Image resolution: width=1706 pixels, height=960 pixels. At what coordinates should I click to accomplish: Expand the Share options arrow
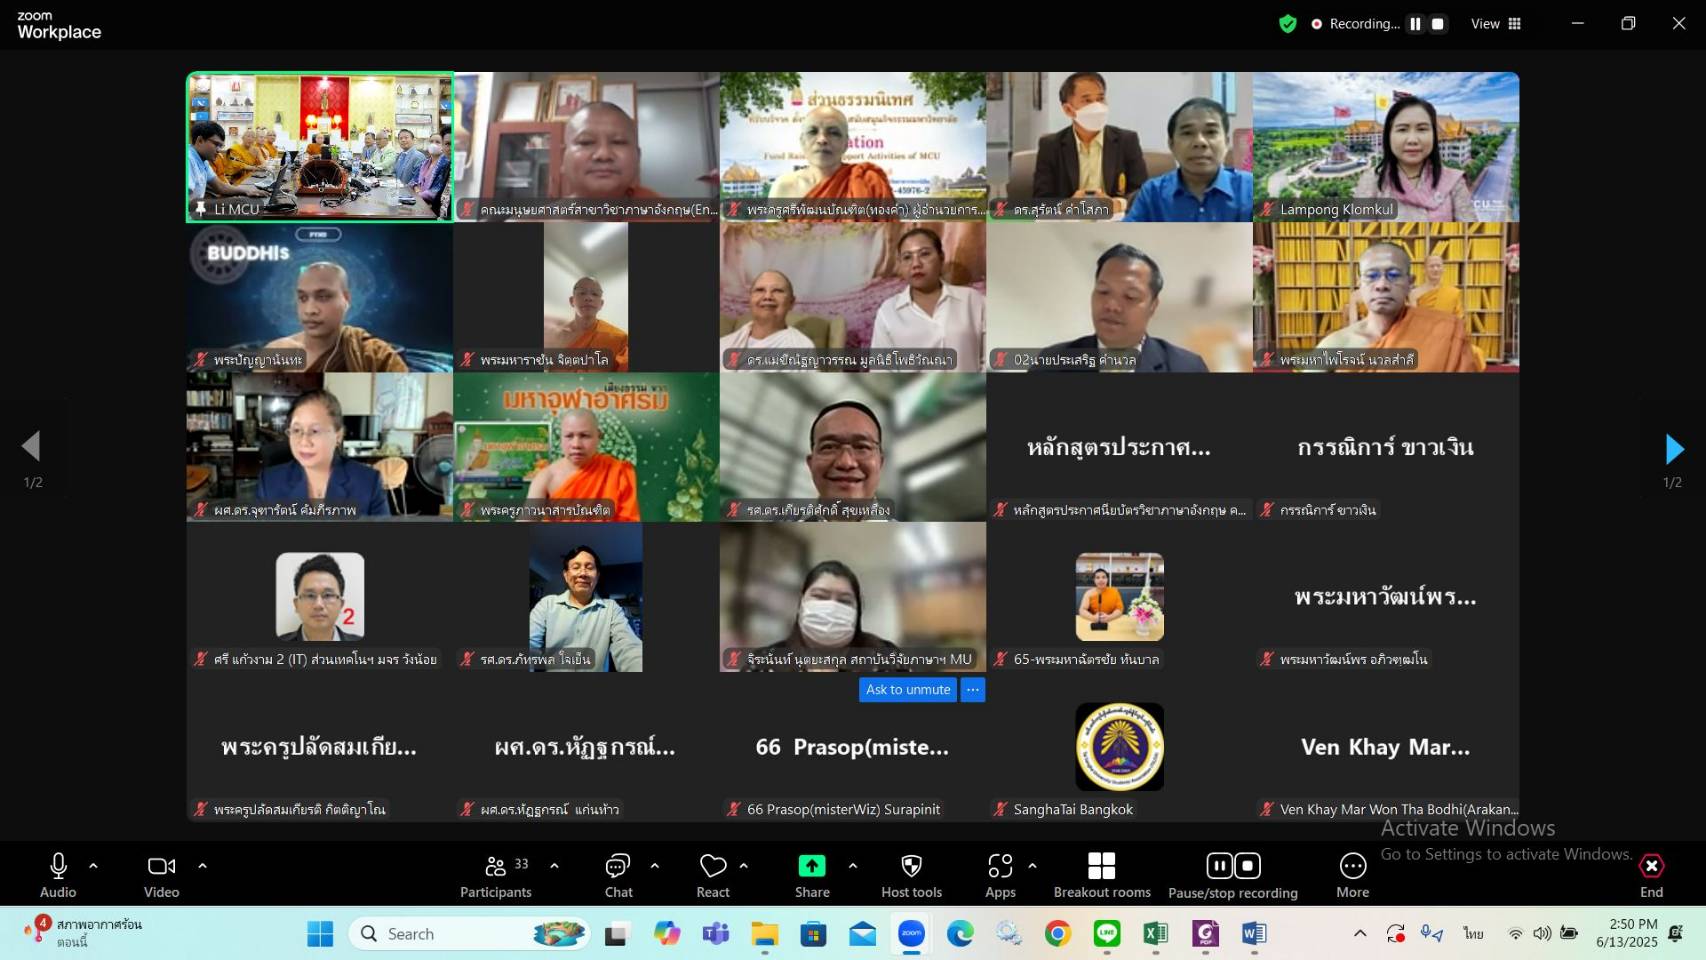tap(853, 866)
